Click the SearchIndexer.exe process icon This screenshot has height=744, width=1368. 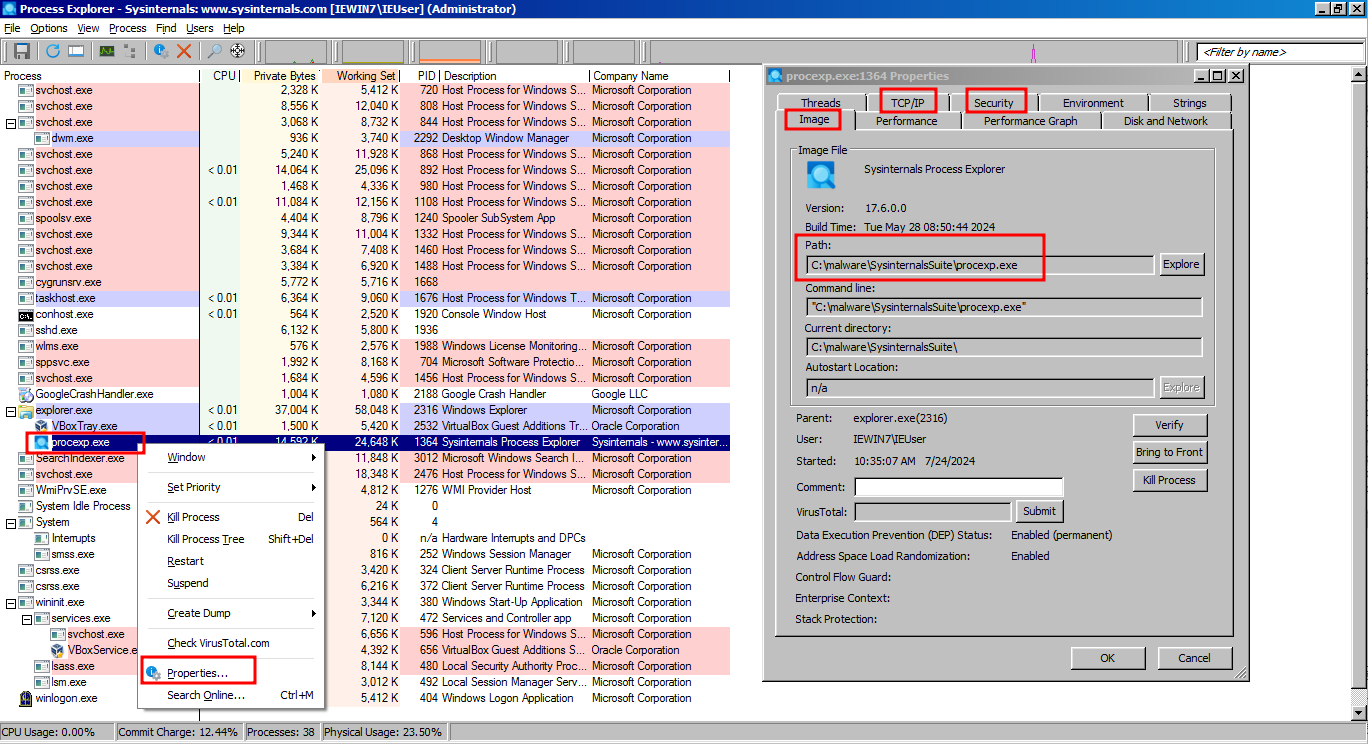click(x=26, y=458)
